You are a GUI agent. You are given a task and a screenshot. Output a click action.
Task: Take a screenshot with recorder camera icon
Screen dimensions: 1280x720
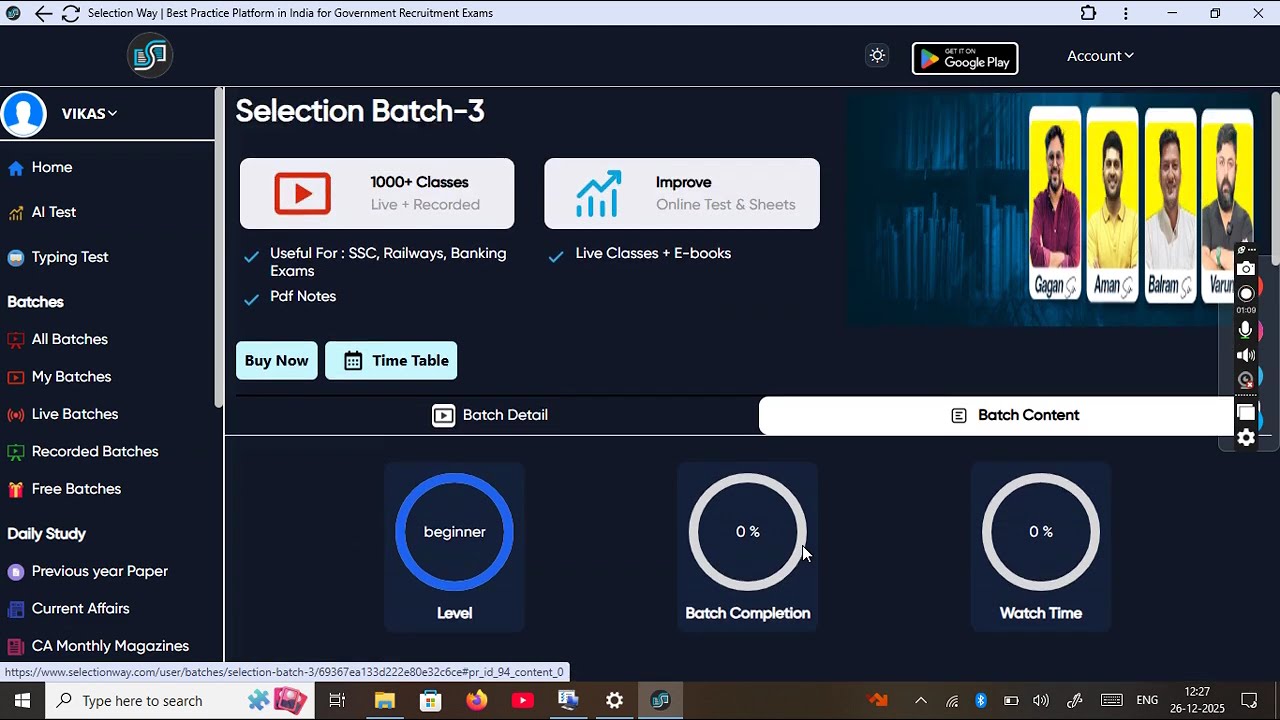[x=1246, y=269]
